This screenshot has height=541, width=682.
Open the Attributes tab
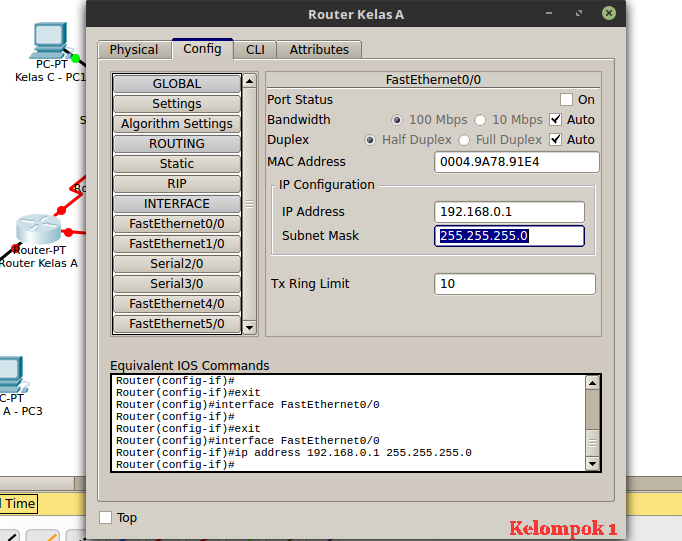pos(319,50)
